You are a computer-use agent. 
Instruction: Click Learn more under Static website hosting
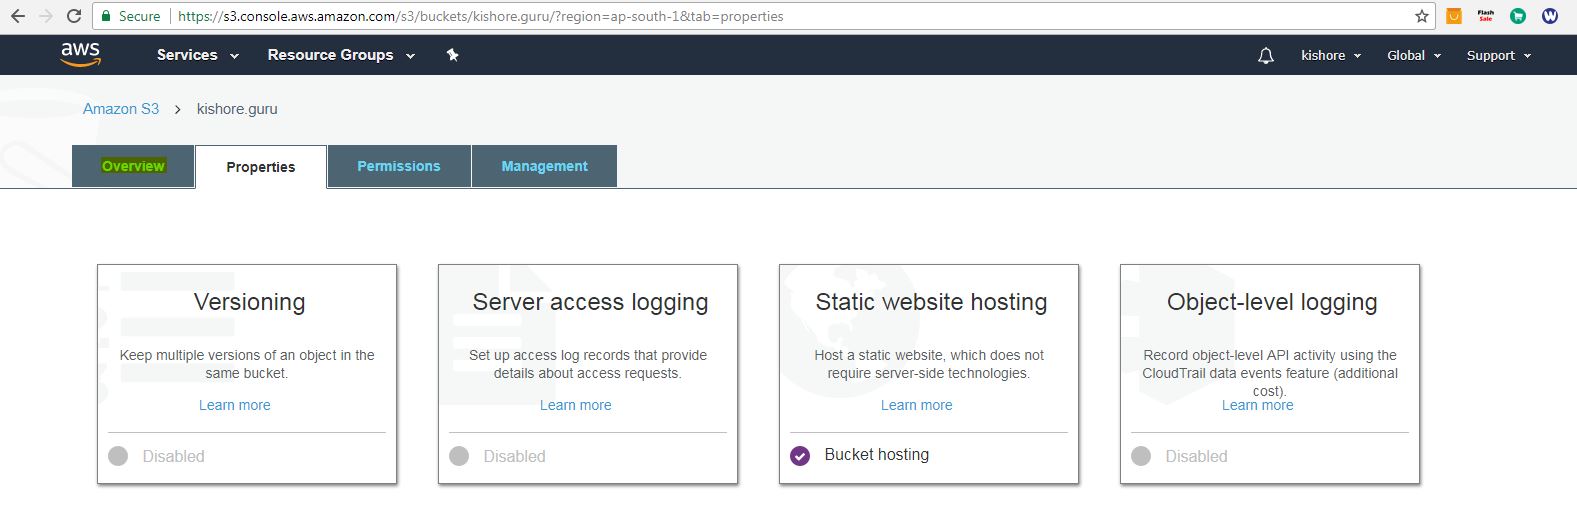tap(916, 405)
